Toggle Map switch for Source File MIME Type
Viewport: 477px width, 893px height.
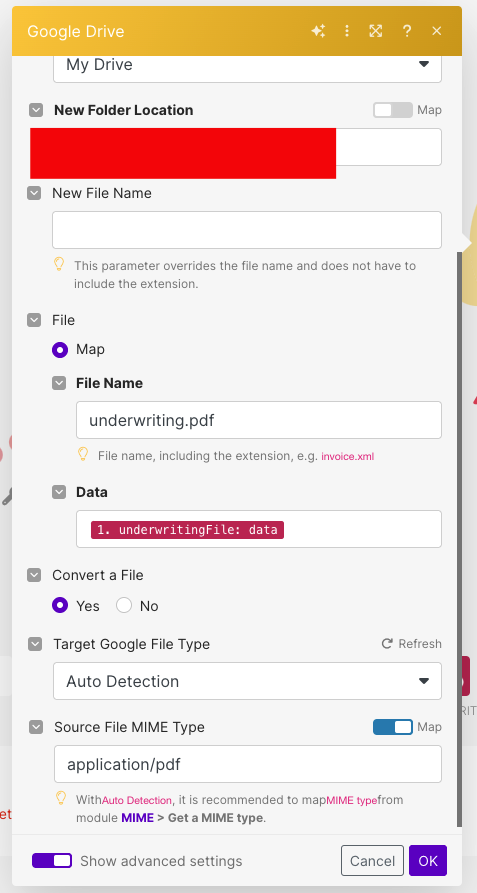coord(393,727)
